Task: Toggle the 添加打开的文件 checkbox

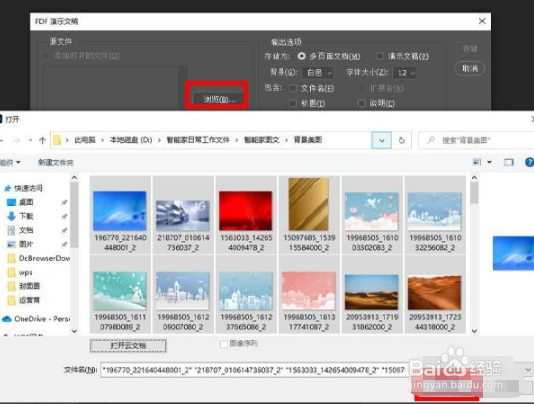Action: 46,56
